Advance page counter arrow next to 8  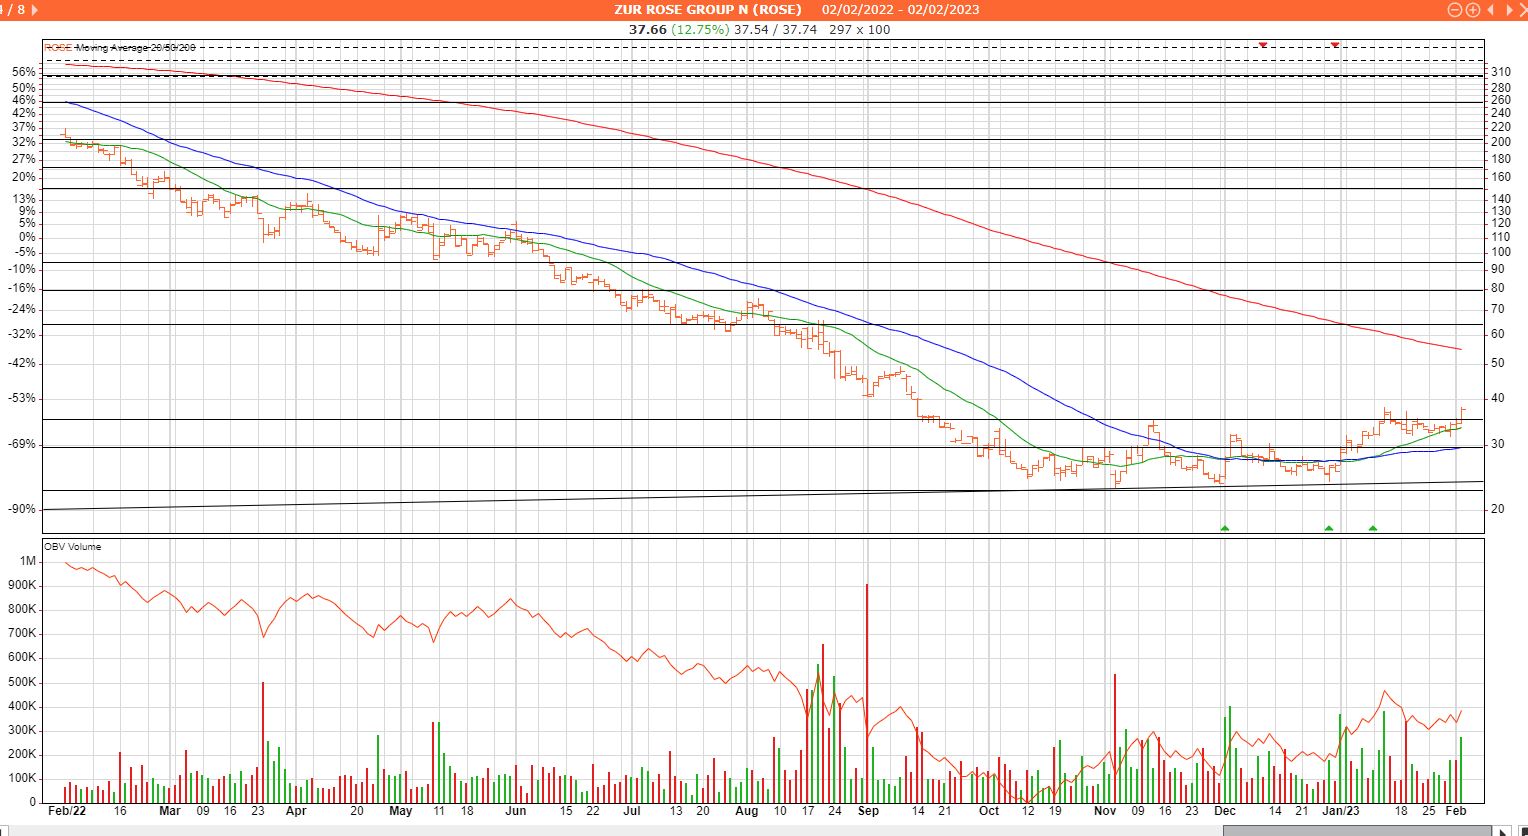[x=36, y=10]
